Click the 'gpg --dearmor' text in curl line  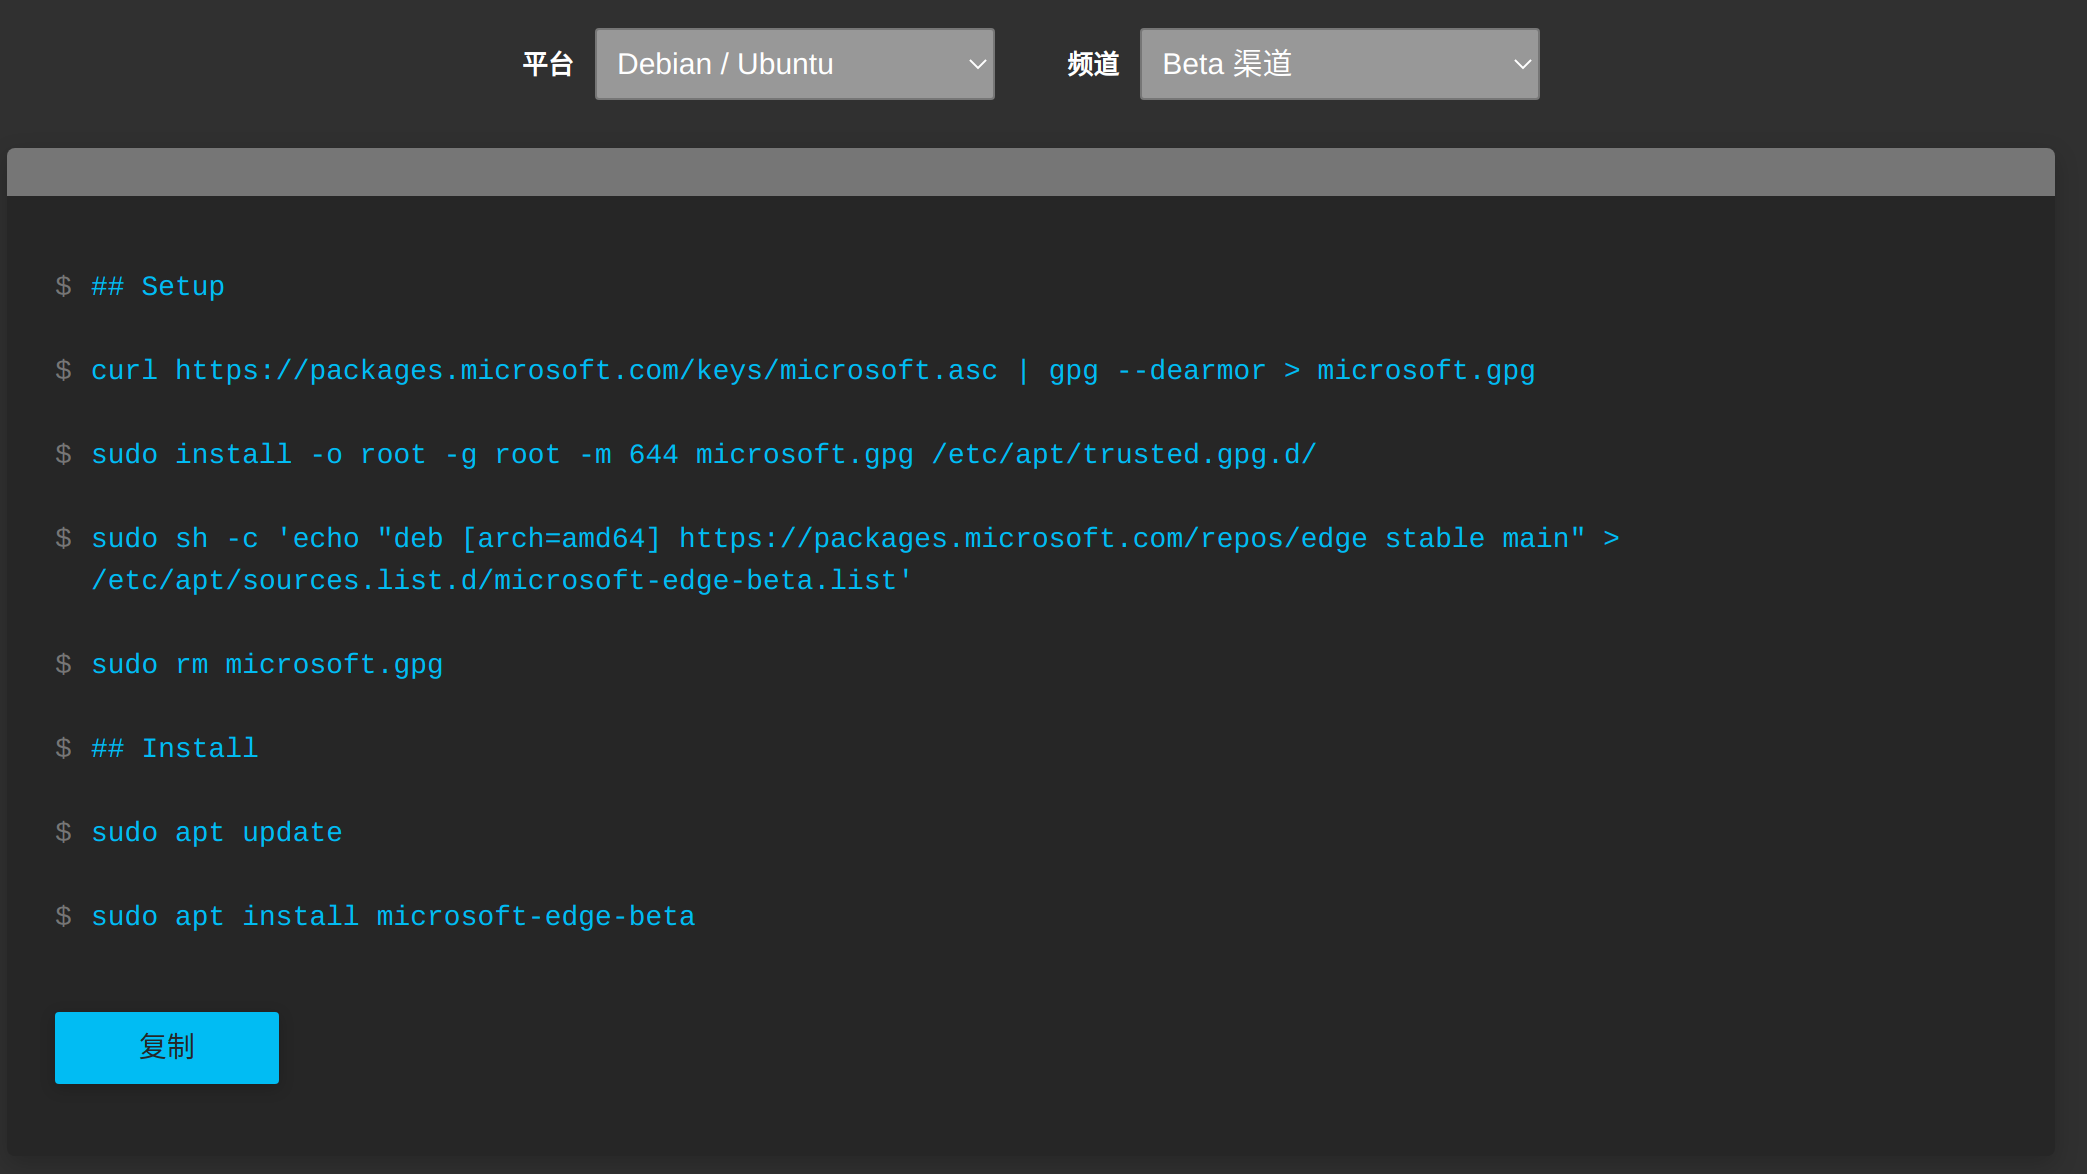point(1156,371)
